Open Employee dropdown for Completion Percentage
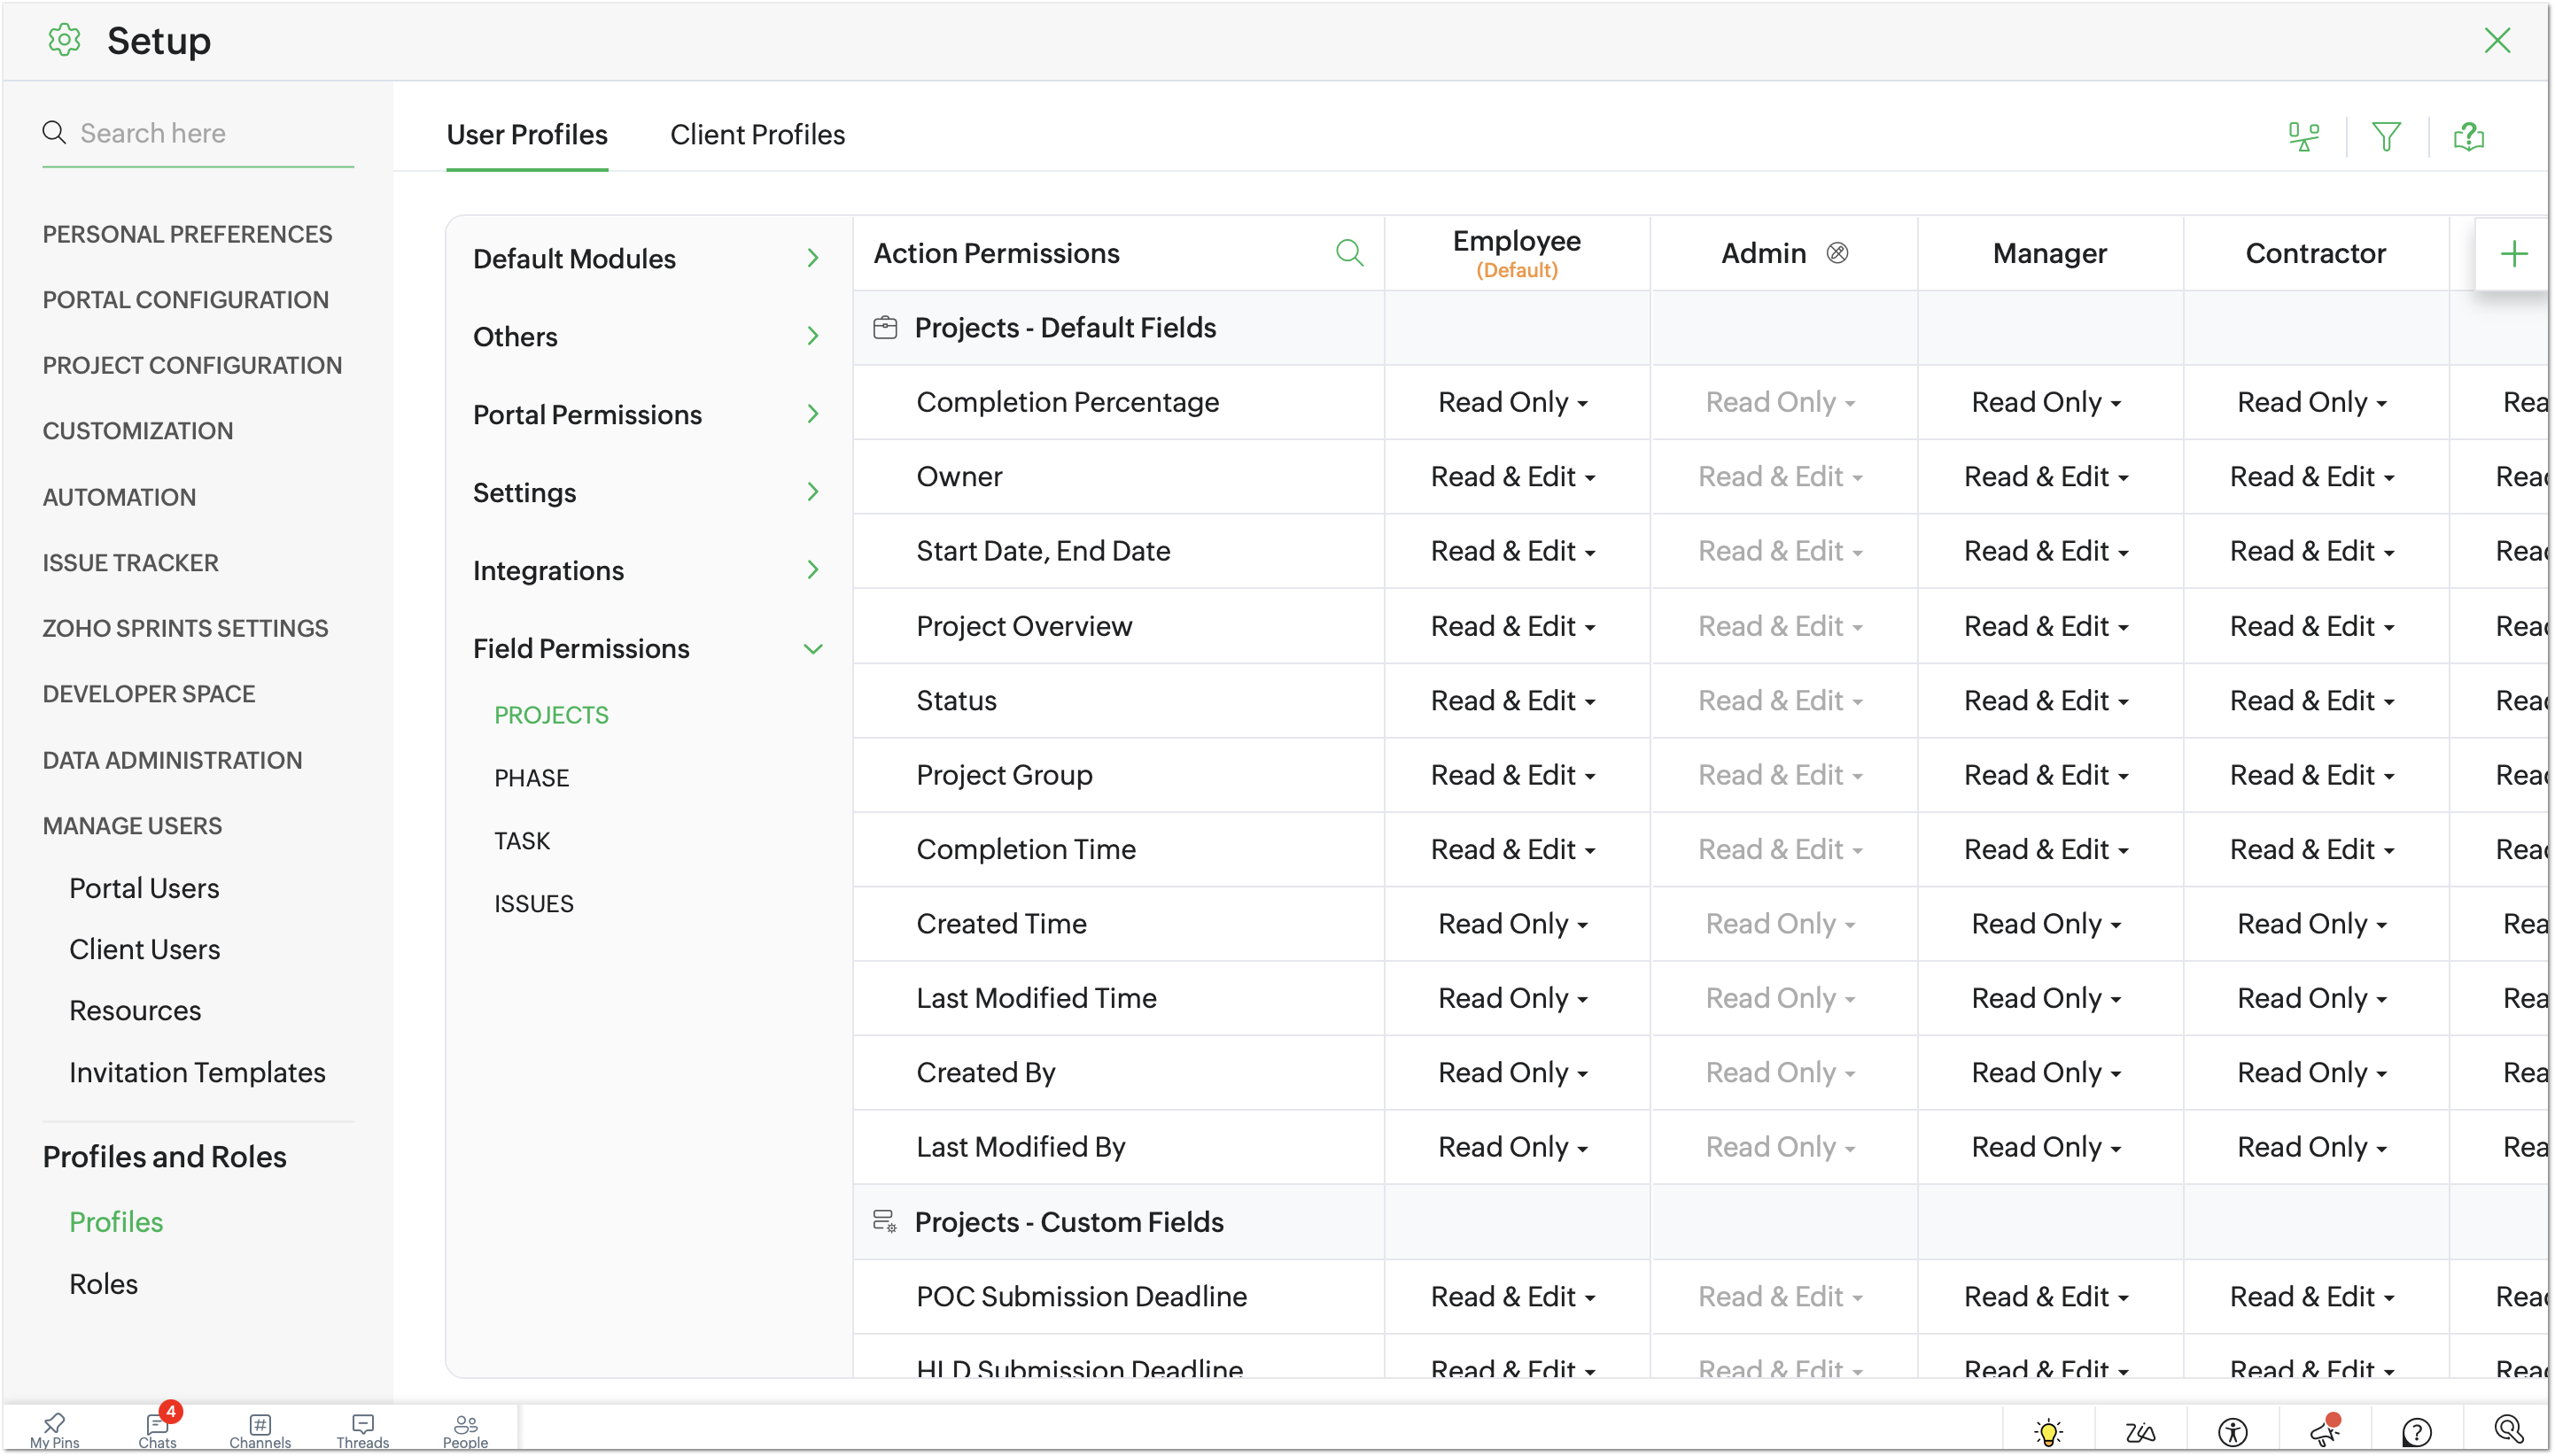This screenshot has width=2555, height=1456. click(1512, 402)
